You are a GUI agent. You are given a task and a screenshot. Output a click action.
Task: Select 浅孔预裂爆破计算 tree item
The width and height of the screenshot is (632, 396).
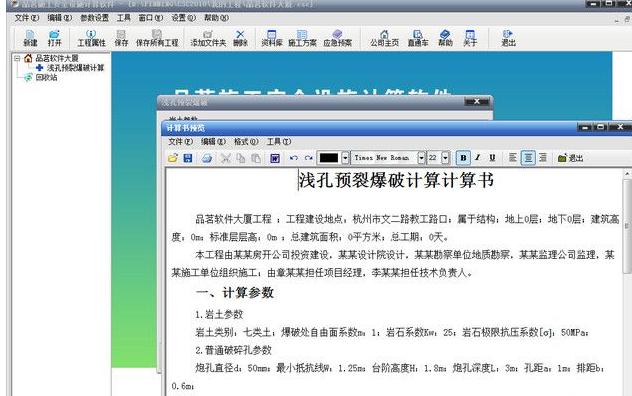coord(75,68)
